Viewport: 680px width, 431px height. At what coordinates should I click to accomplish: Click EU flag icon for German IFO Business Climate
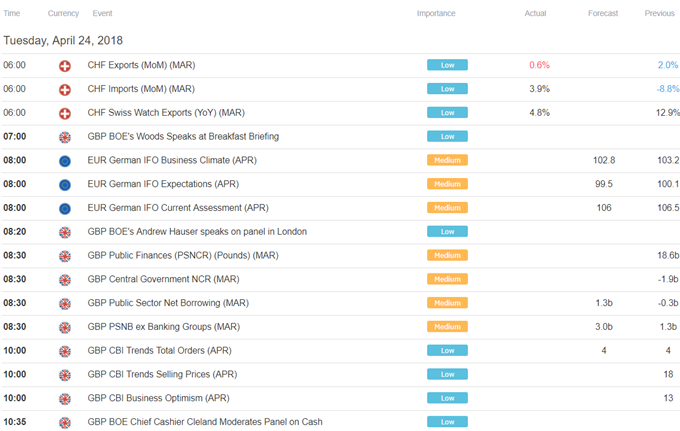(x=65, y=161)
